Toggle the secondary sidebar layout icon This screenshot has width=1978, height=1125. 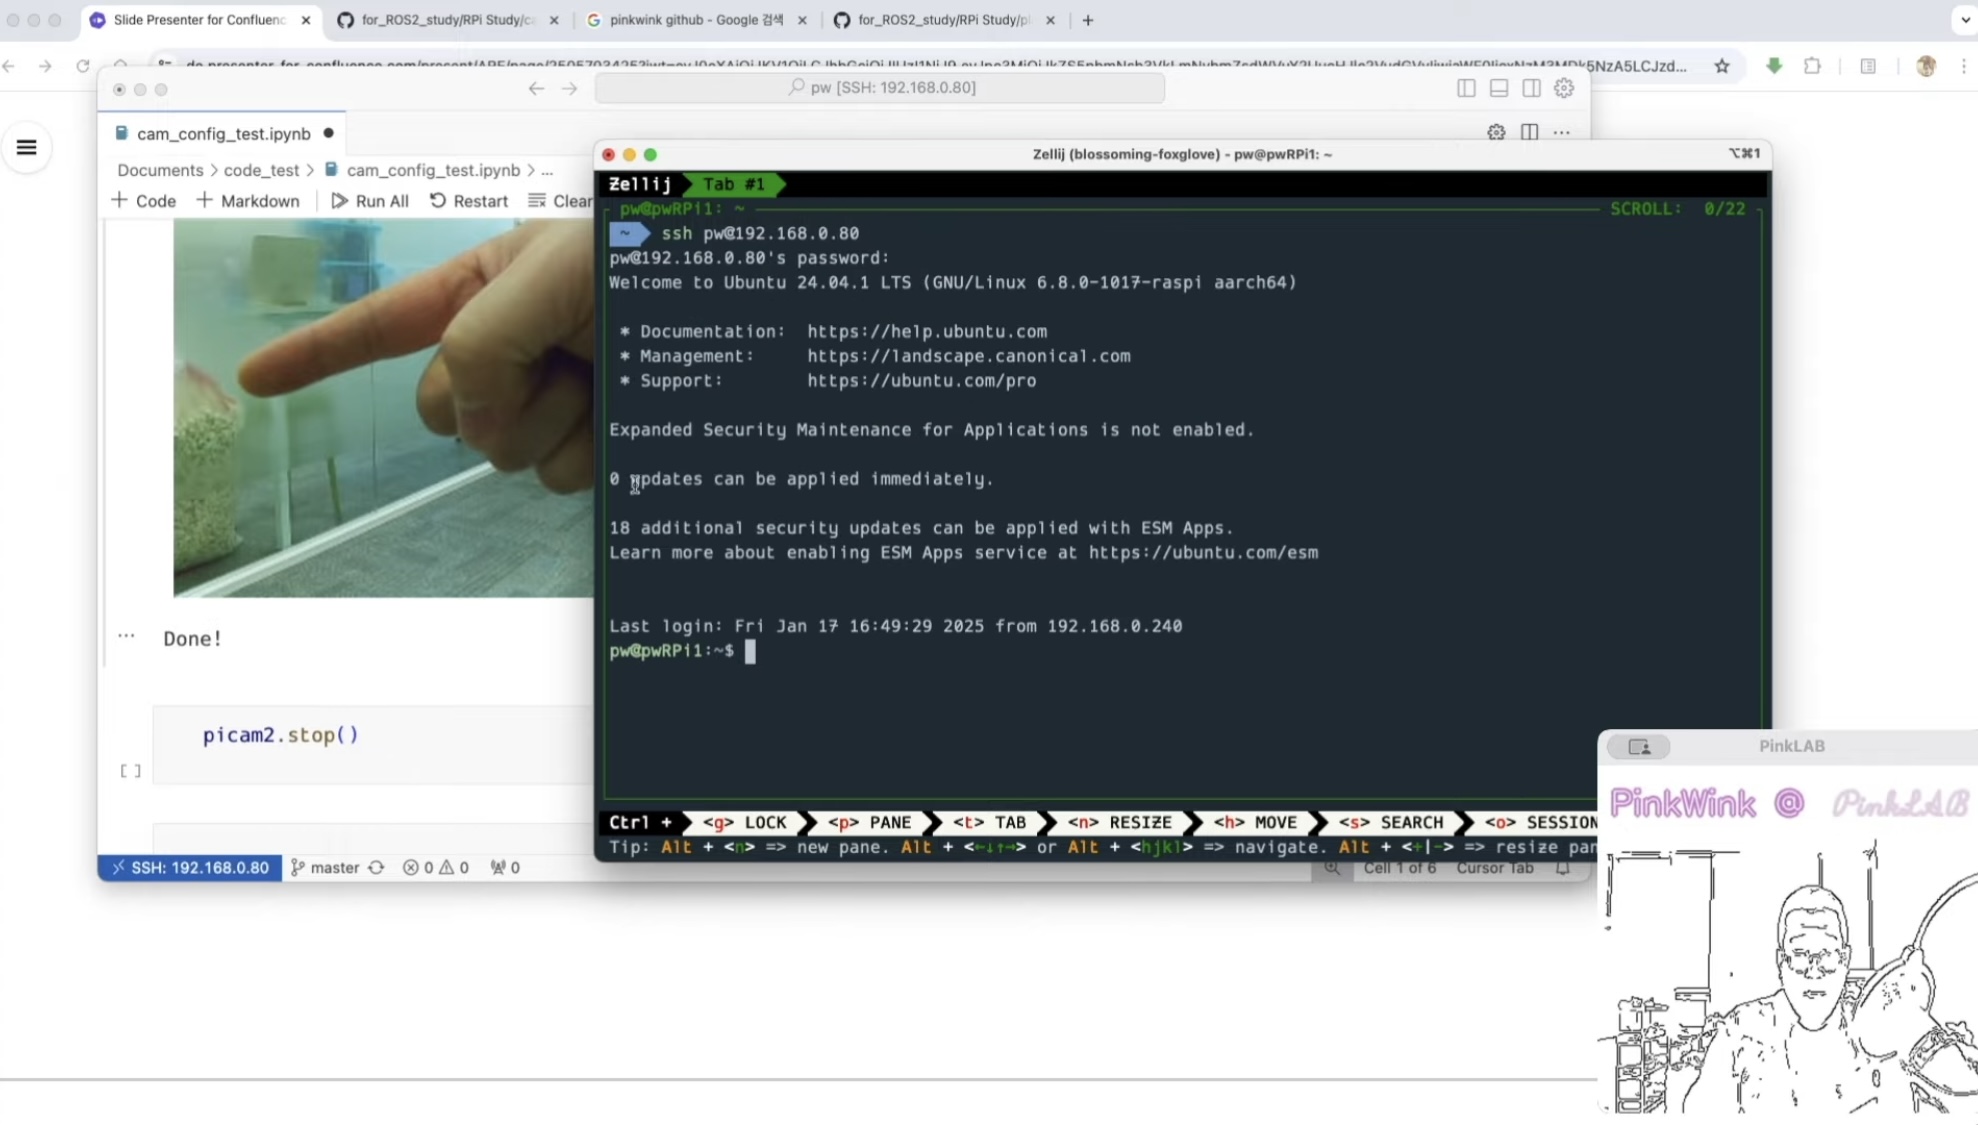coord(1531,88)
